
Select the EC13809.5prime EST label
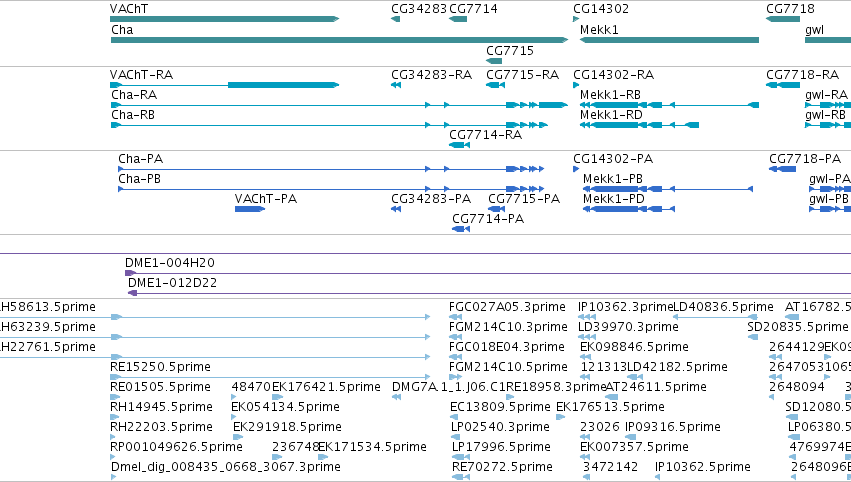click(500, 407)
